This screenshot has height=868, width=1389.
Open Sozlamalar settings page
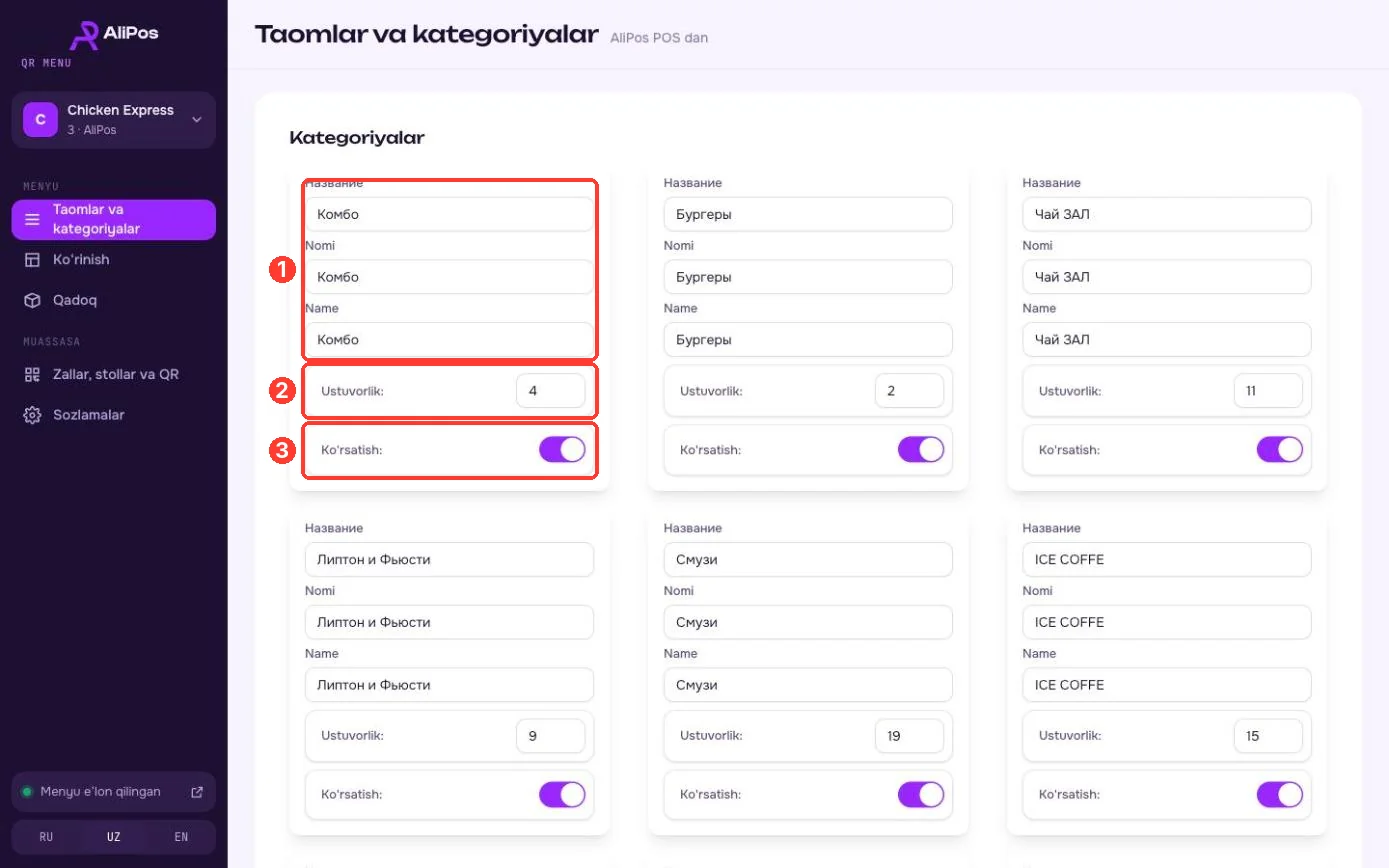(114, 414)
